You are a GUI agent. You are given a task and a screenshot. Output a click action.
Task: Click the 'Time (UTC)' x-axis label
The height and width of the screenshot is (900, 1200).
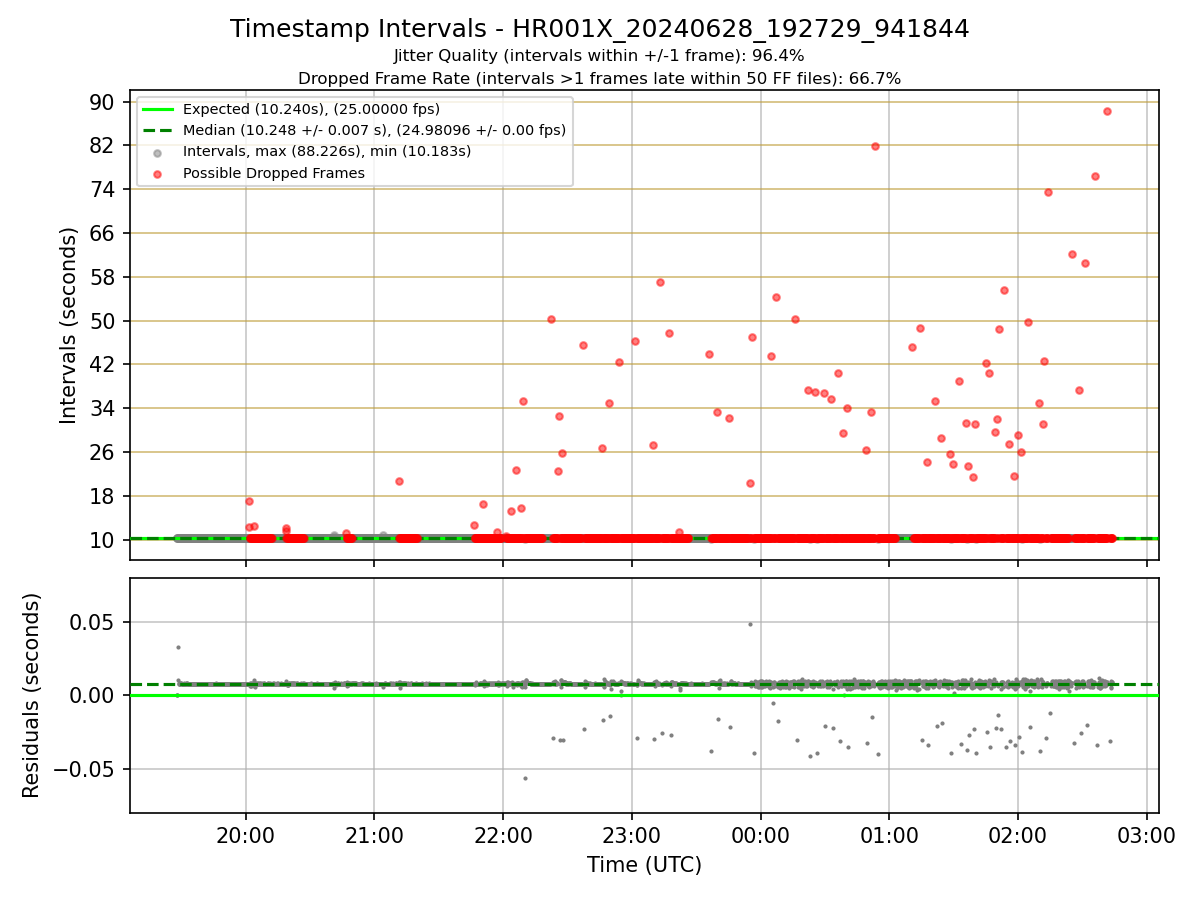click(x=644, y=865)
